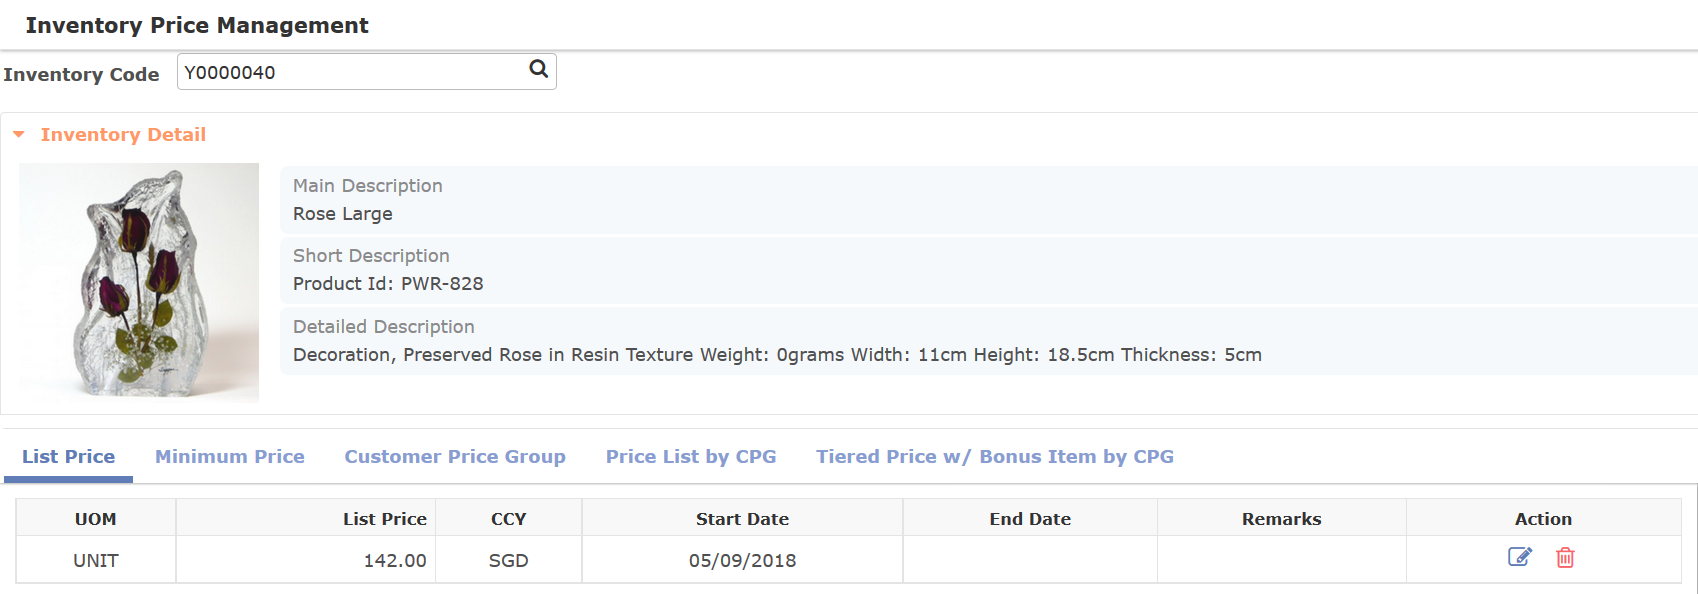This screenshot has width=1698, height=594.
Task: Click the 05/09/2018 start date cell
Action: pyautogui.click(x=742, y=561)
